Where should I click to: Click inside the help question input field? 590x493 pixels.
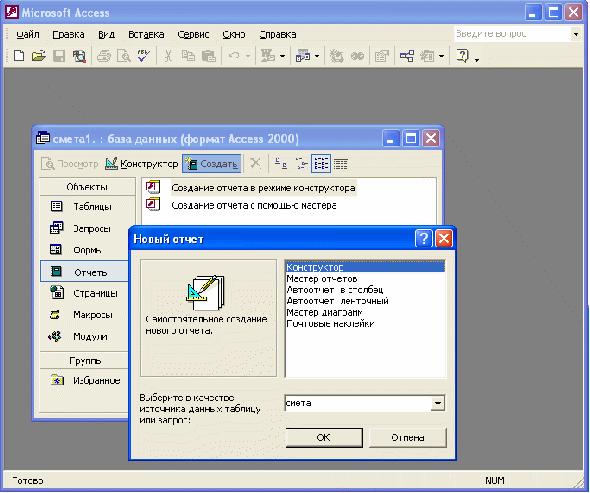(x=512, y=34)
